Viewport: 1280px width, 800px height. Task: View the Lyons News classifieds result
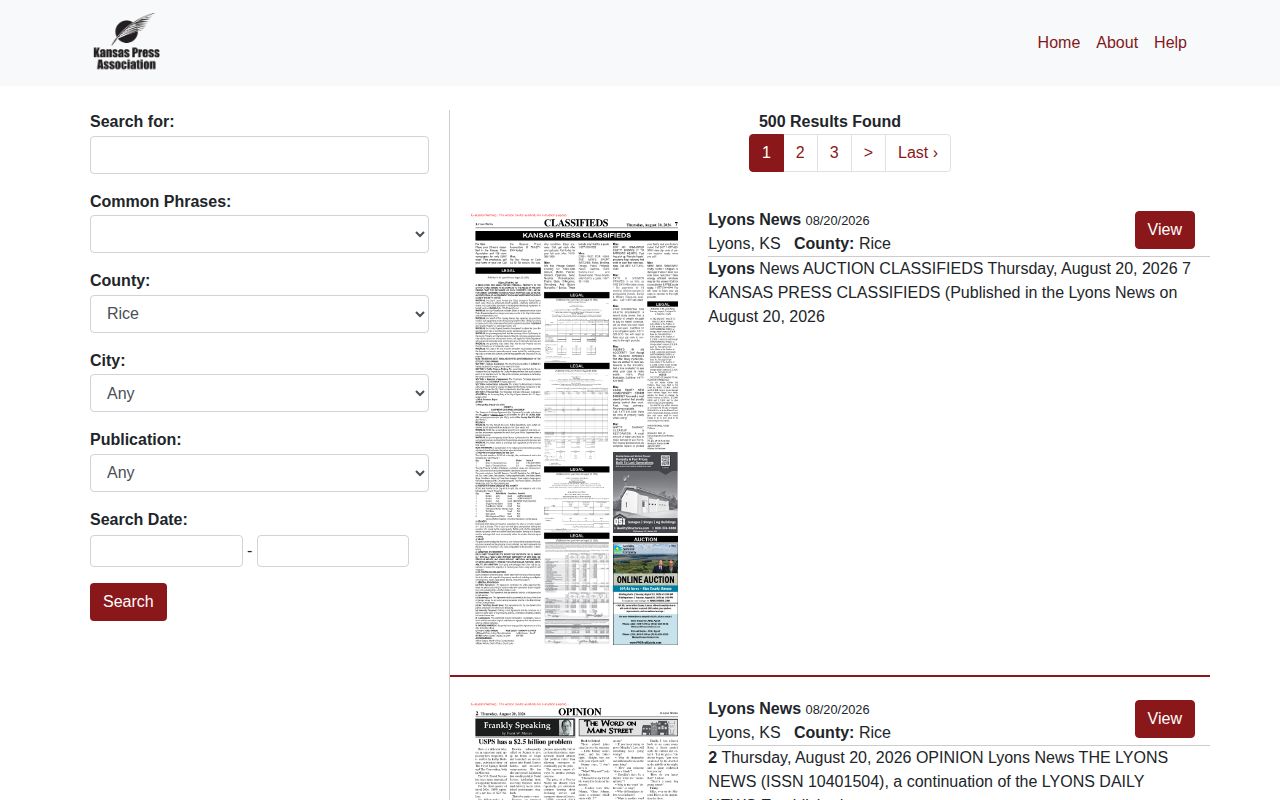coord(1164,230)
